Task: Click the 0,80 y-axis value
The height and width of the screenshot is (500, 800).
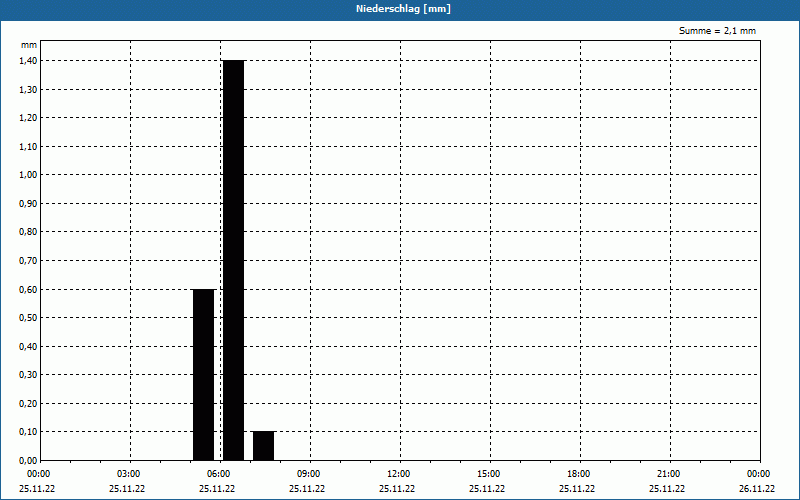Action: tap(29, 232)
